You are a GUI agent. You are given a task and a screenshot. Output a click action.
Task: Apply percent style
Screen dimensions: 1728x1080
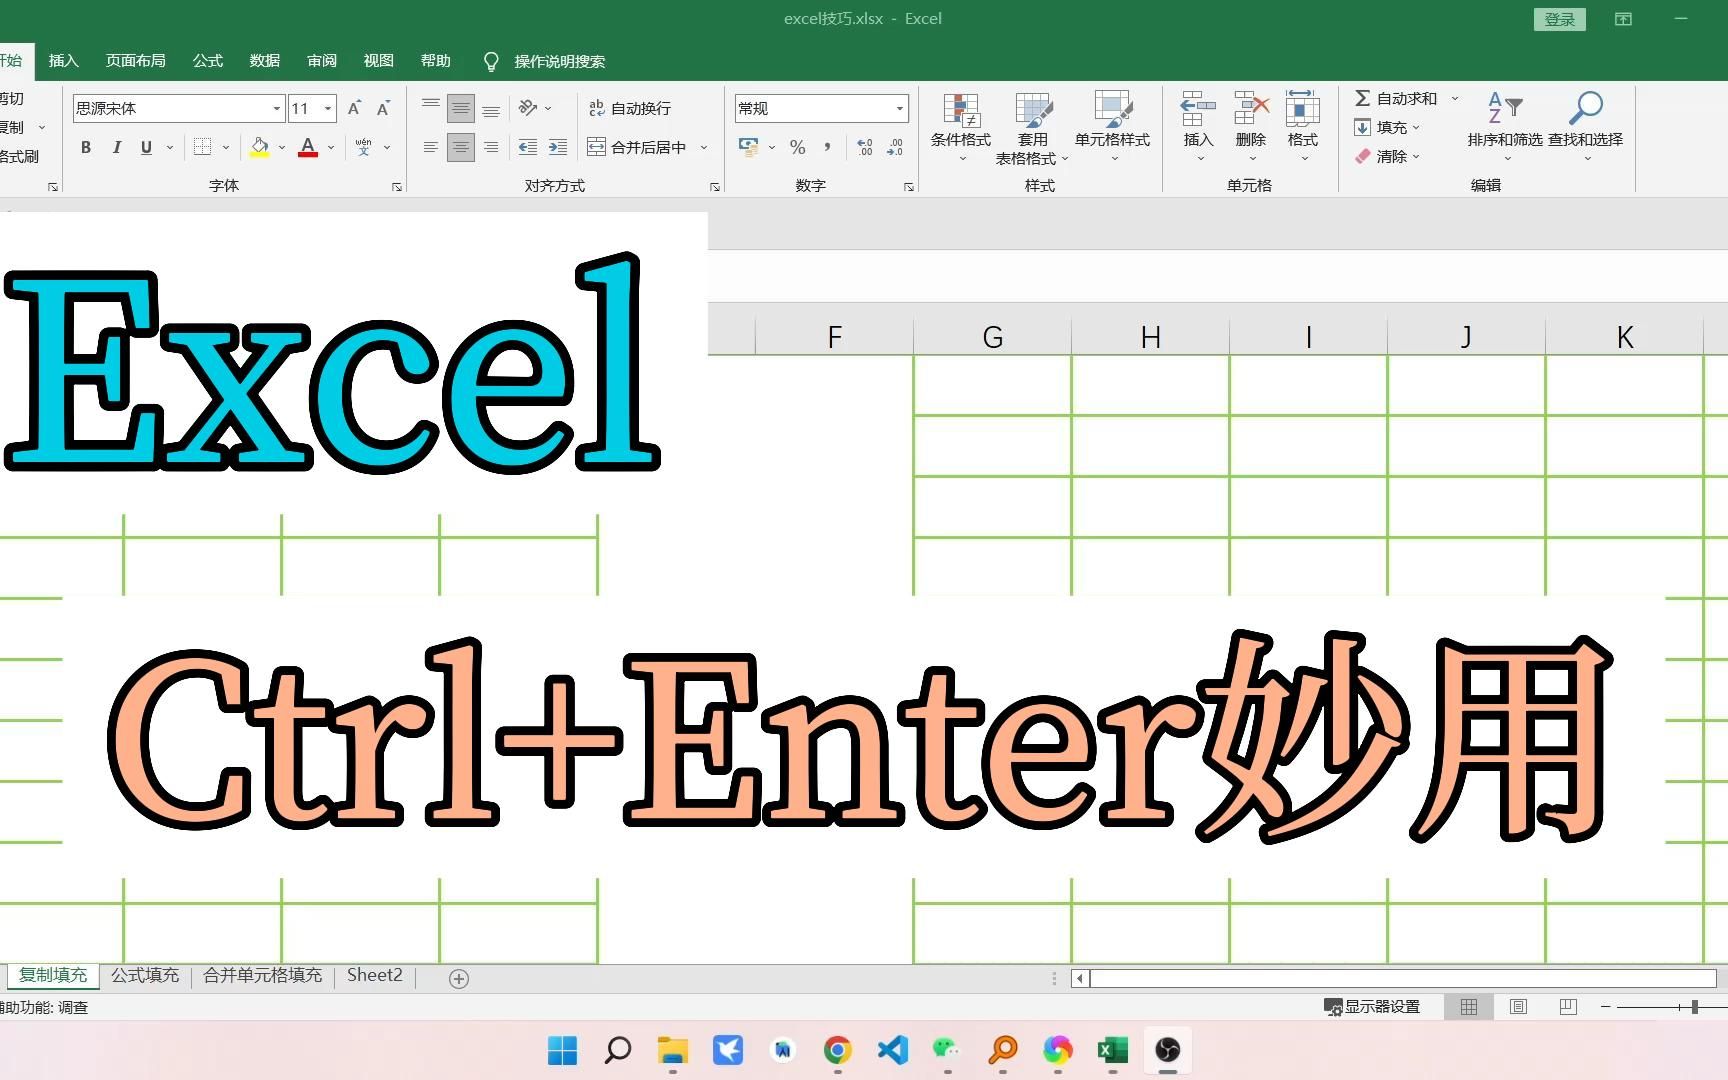click(x=797, y=147)
